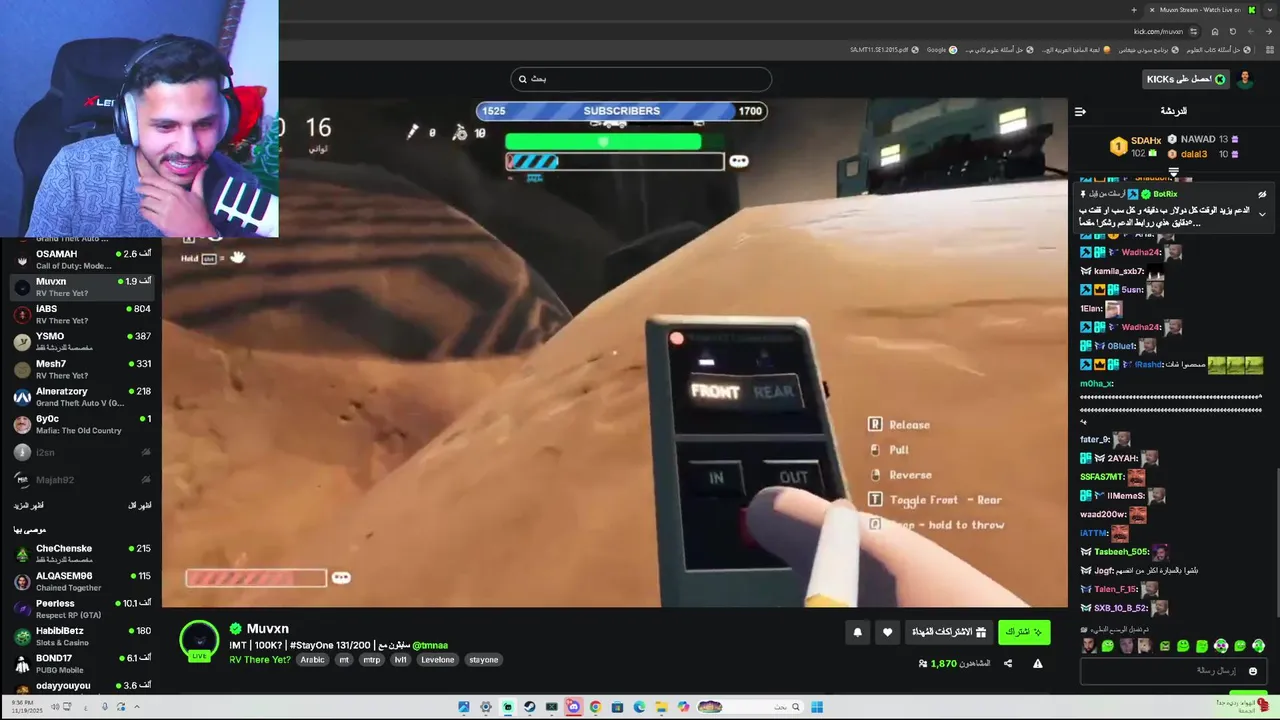This screenshot has width=1280, height=720.
Task: Show more followed channels 'أظهر المزيد'
Action: click(x=28, y=506)
